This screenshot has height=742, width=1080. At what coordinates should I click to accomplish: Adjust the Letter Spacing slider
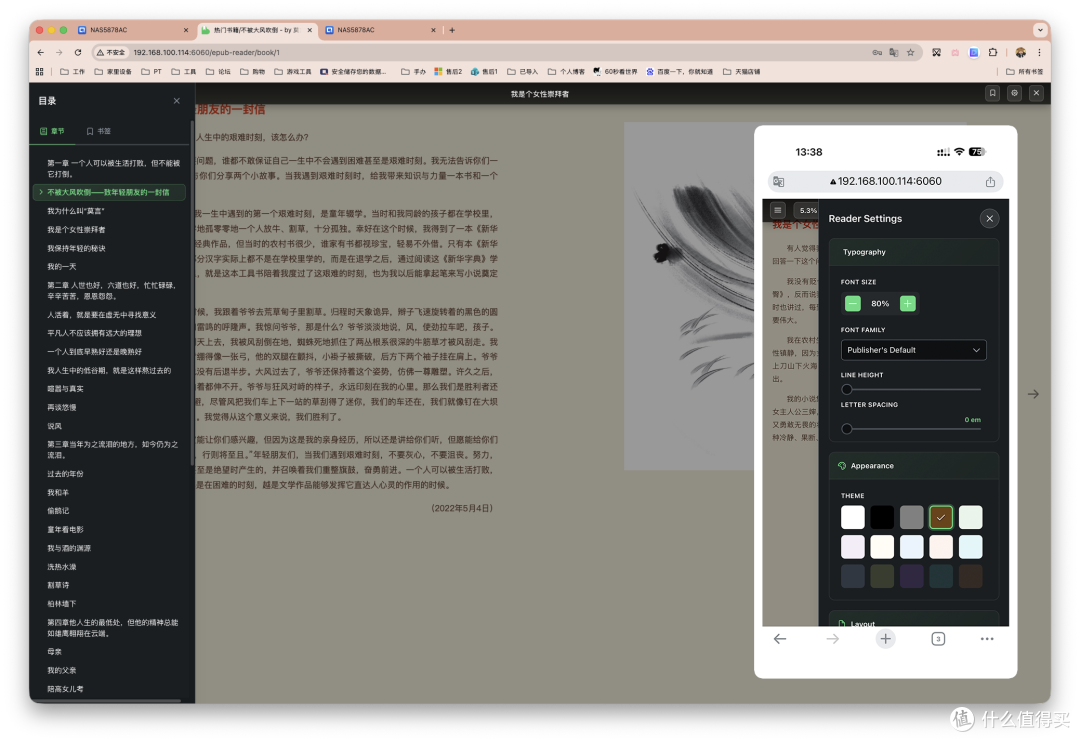913,429
